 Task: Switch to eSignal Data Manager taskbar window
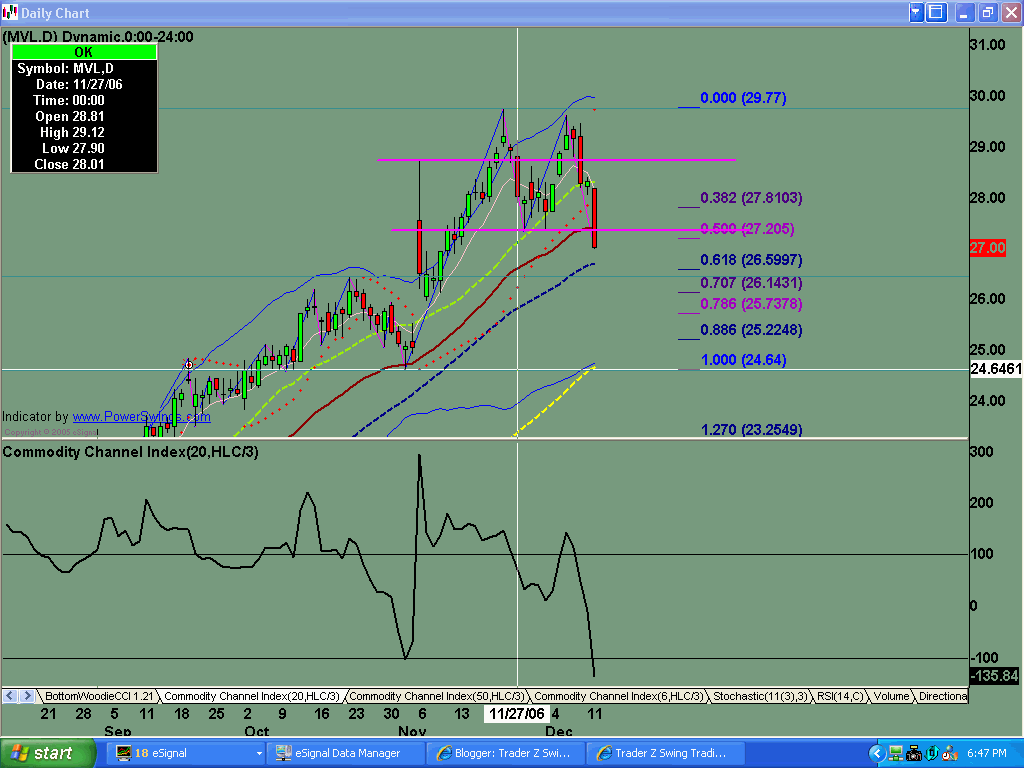pos(346,753)
